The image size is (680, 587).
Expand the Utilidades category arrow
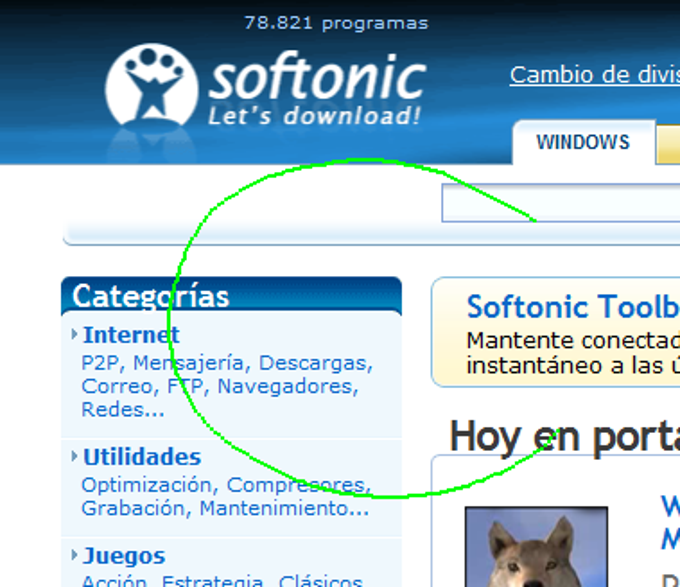coord(74,456)
